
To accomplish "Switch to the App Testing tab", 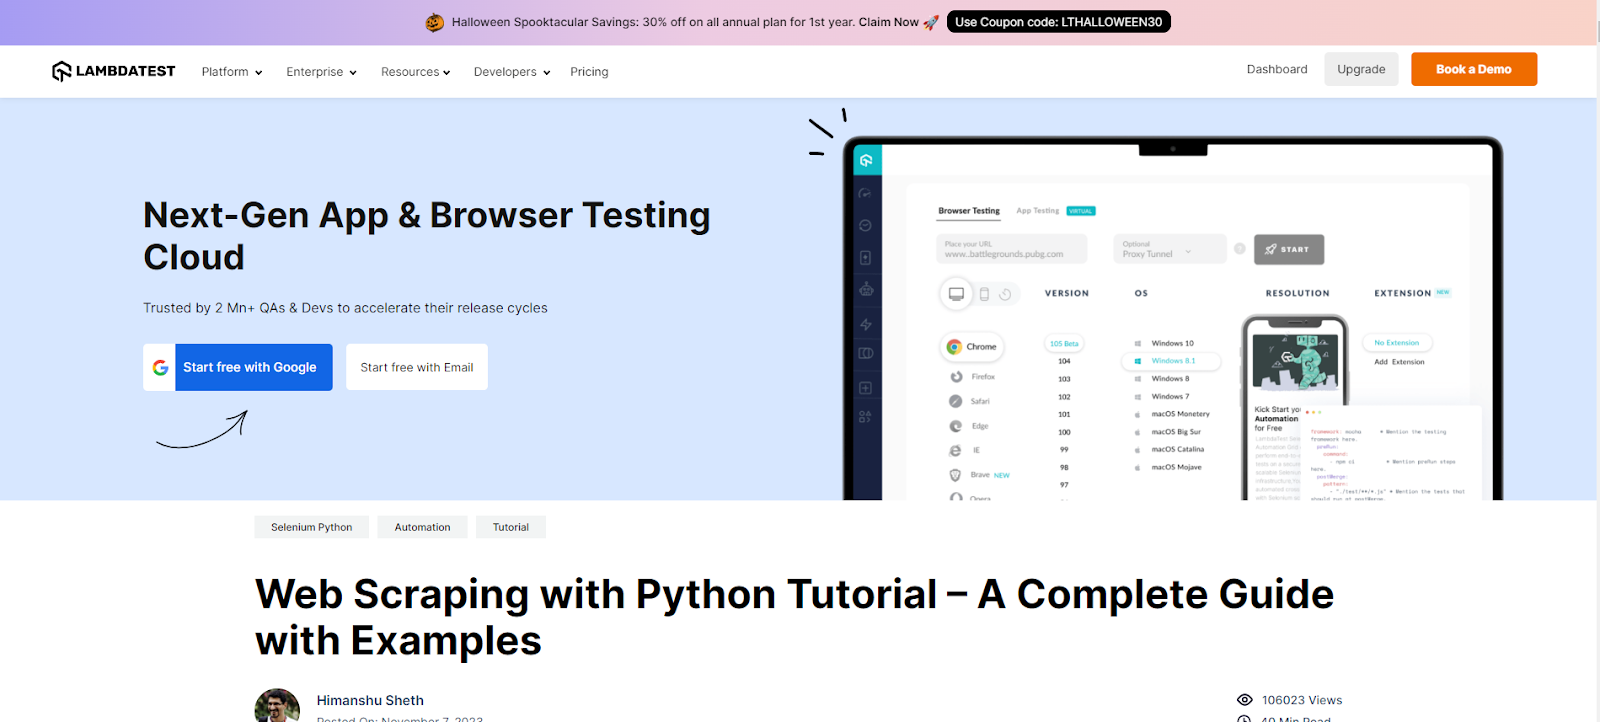I will (x=1038, y=211).
